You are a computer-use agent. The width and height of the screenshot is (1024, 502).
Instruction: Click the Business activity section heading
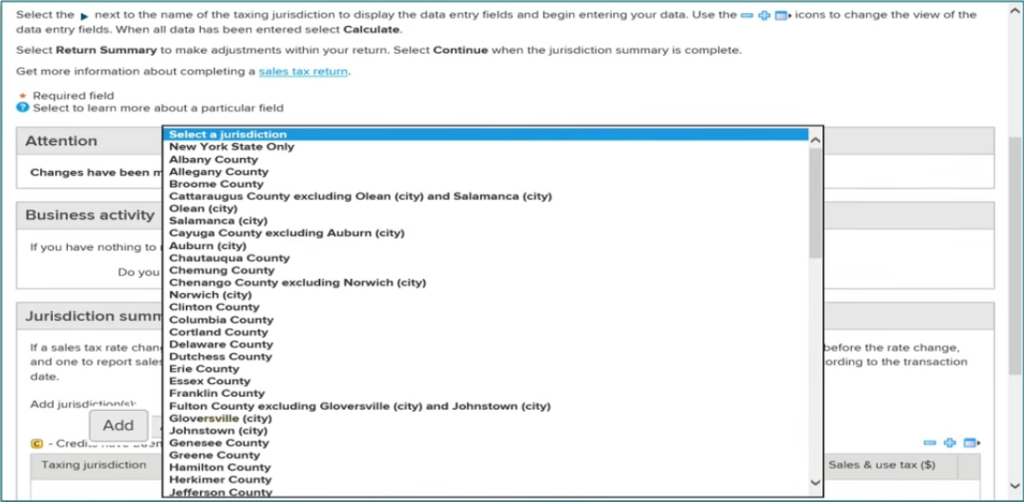[89, 215]
